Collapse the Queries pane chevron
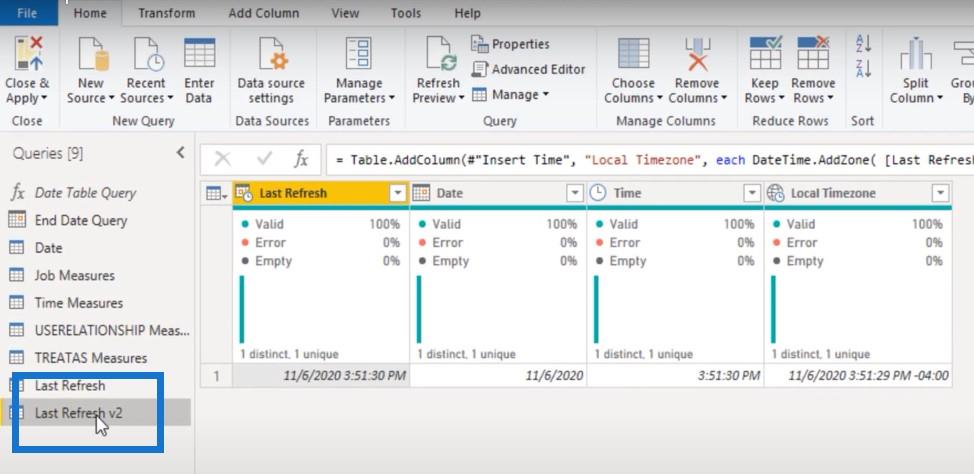Image resolution: width=974 pixels, height=474 pixels. tap(181, 152)
